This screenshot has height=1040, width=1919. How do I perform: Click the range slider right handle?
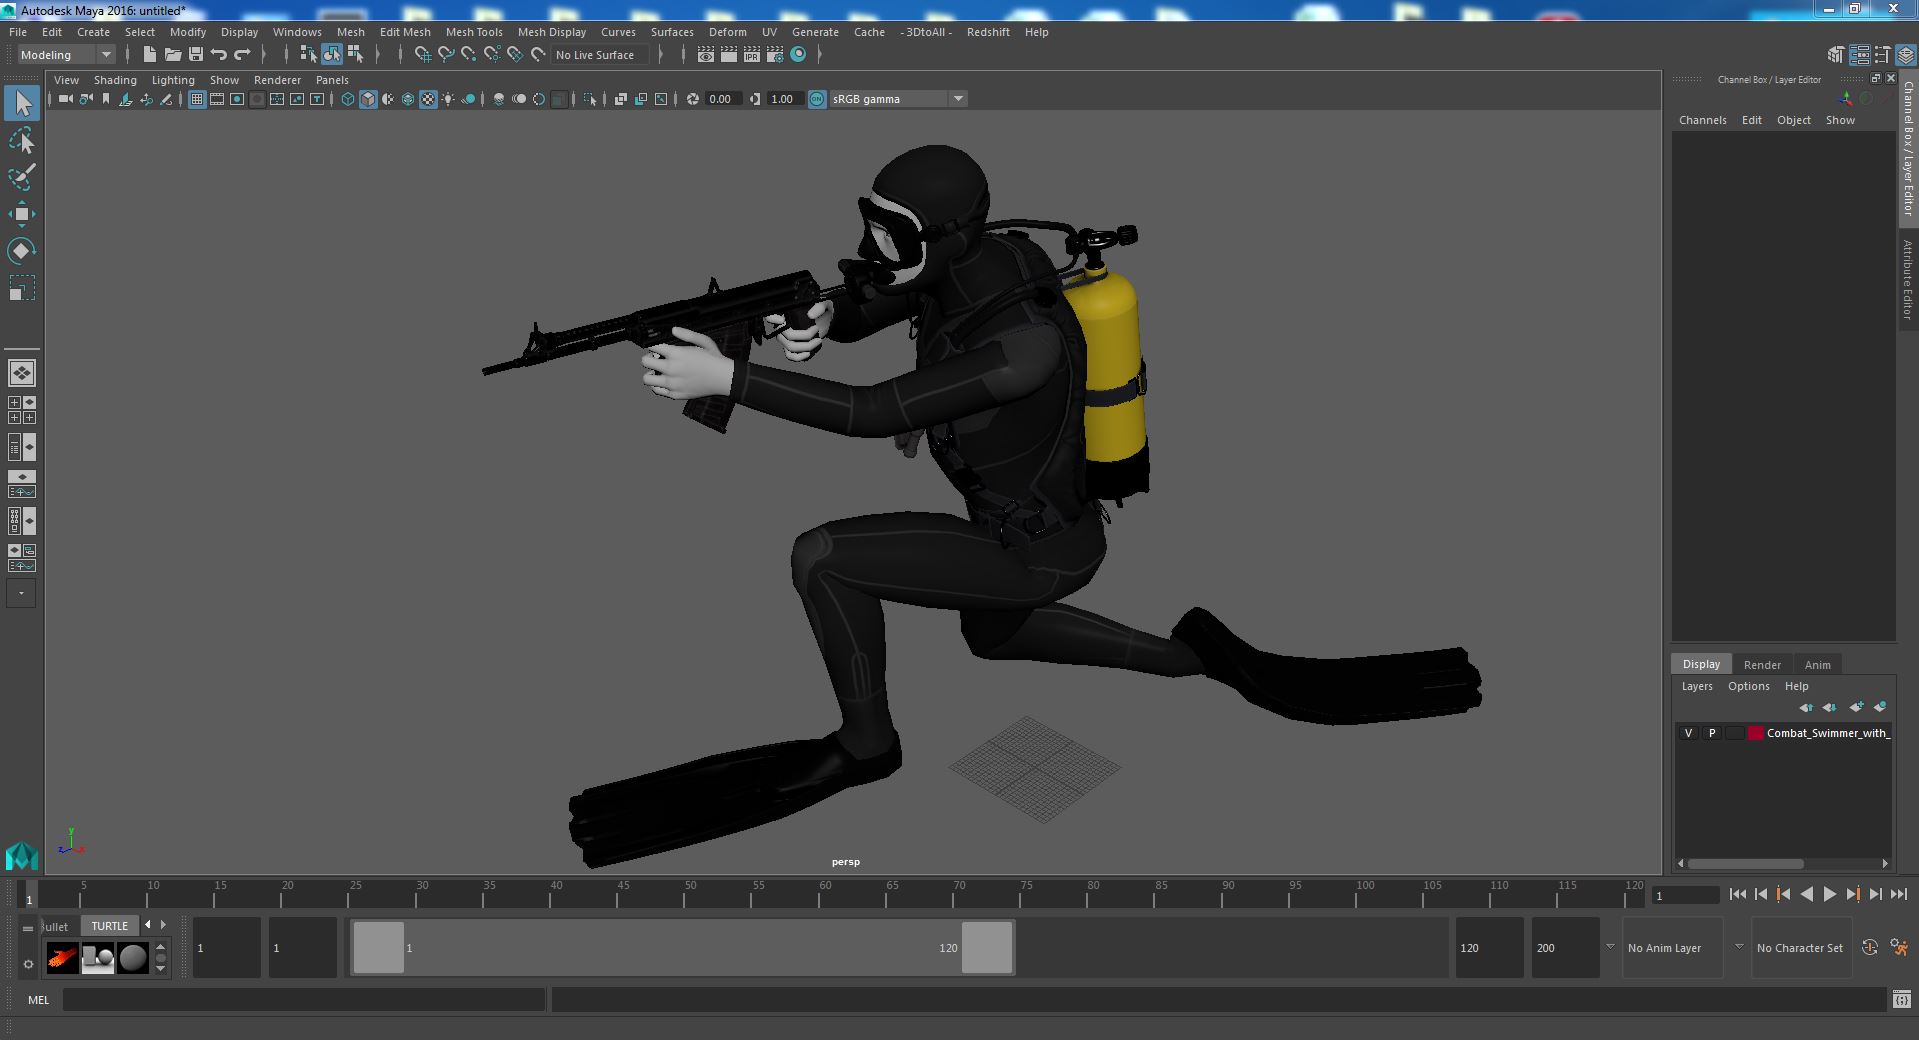pos(987,947)
